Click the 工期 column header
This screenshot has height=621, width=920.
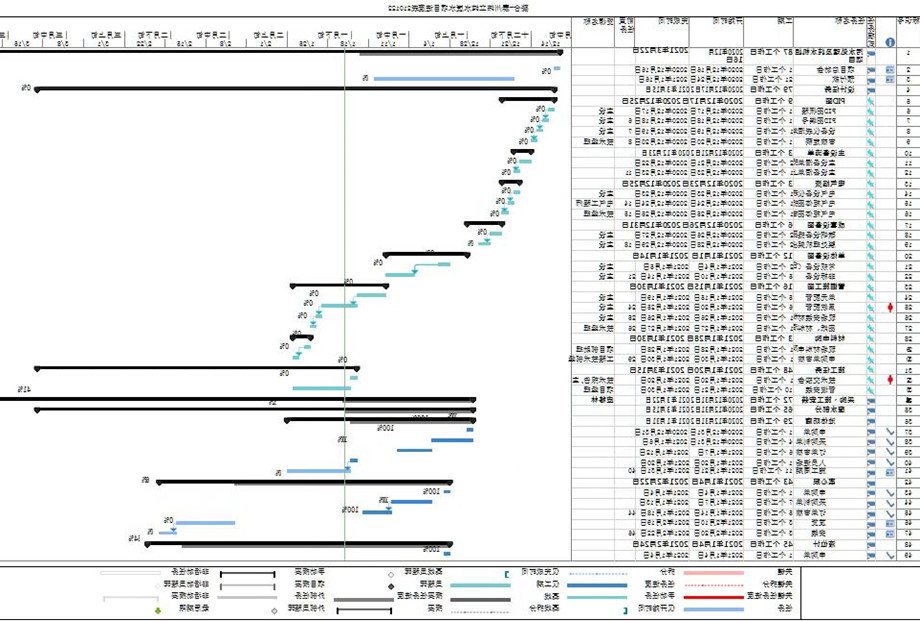(783, 20)
